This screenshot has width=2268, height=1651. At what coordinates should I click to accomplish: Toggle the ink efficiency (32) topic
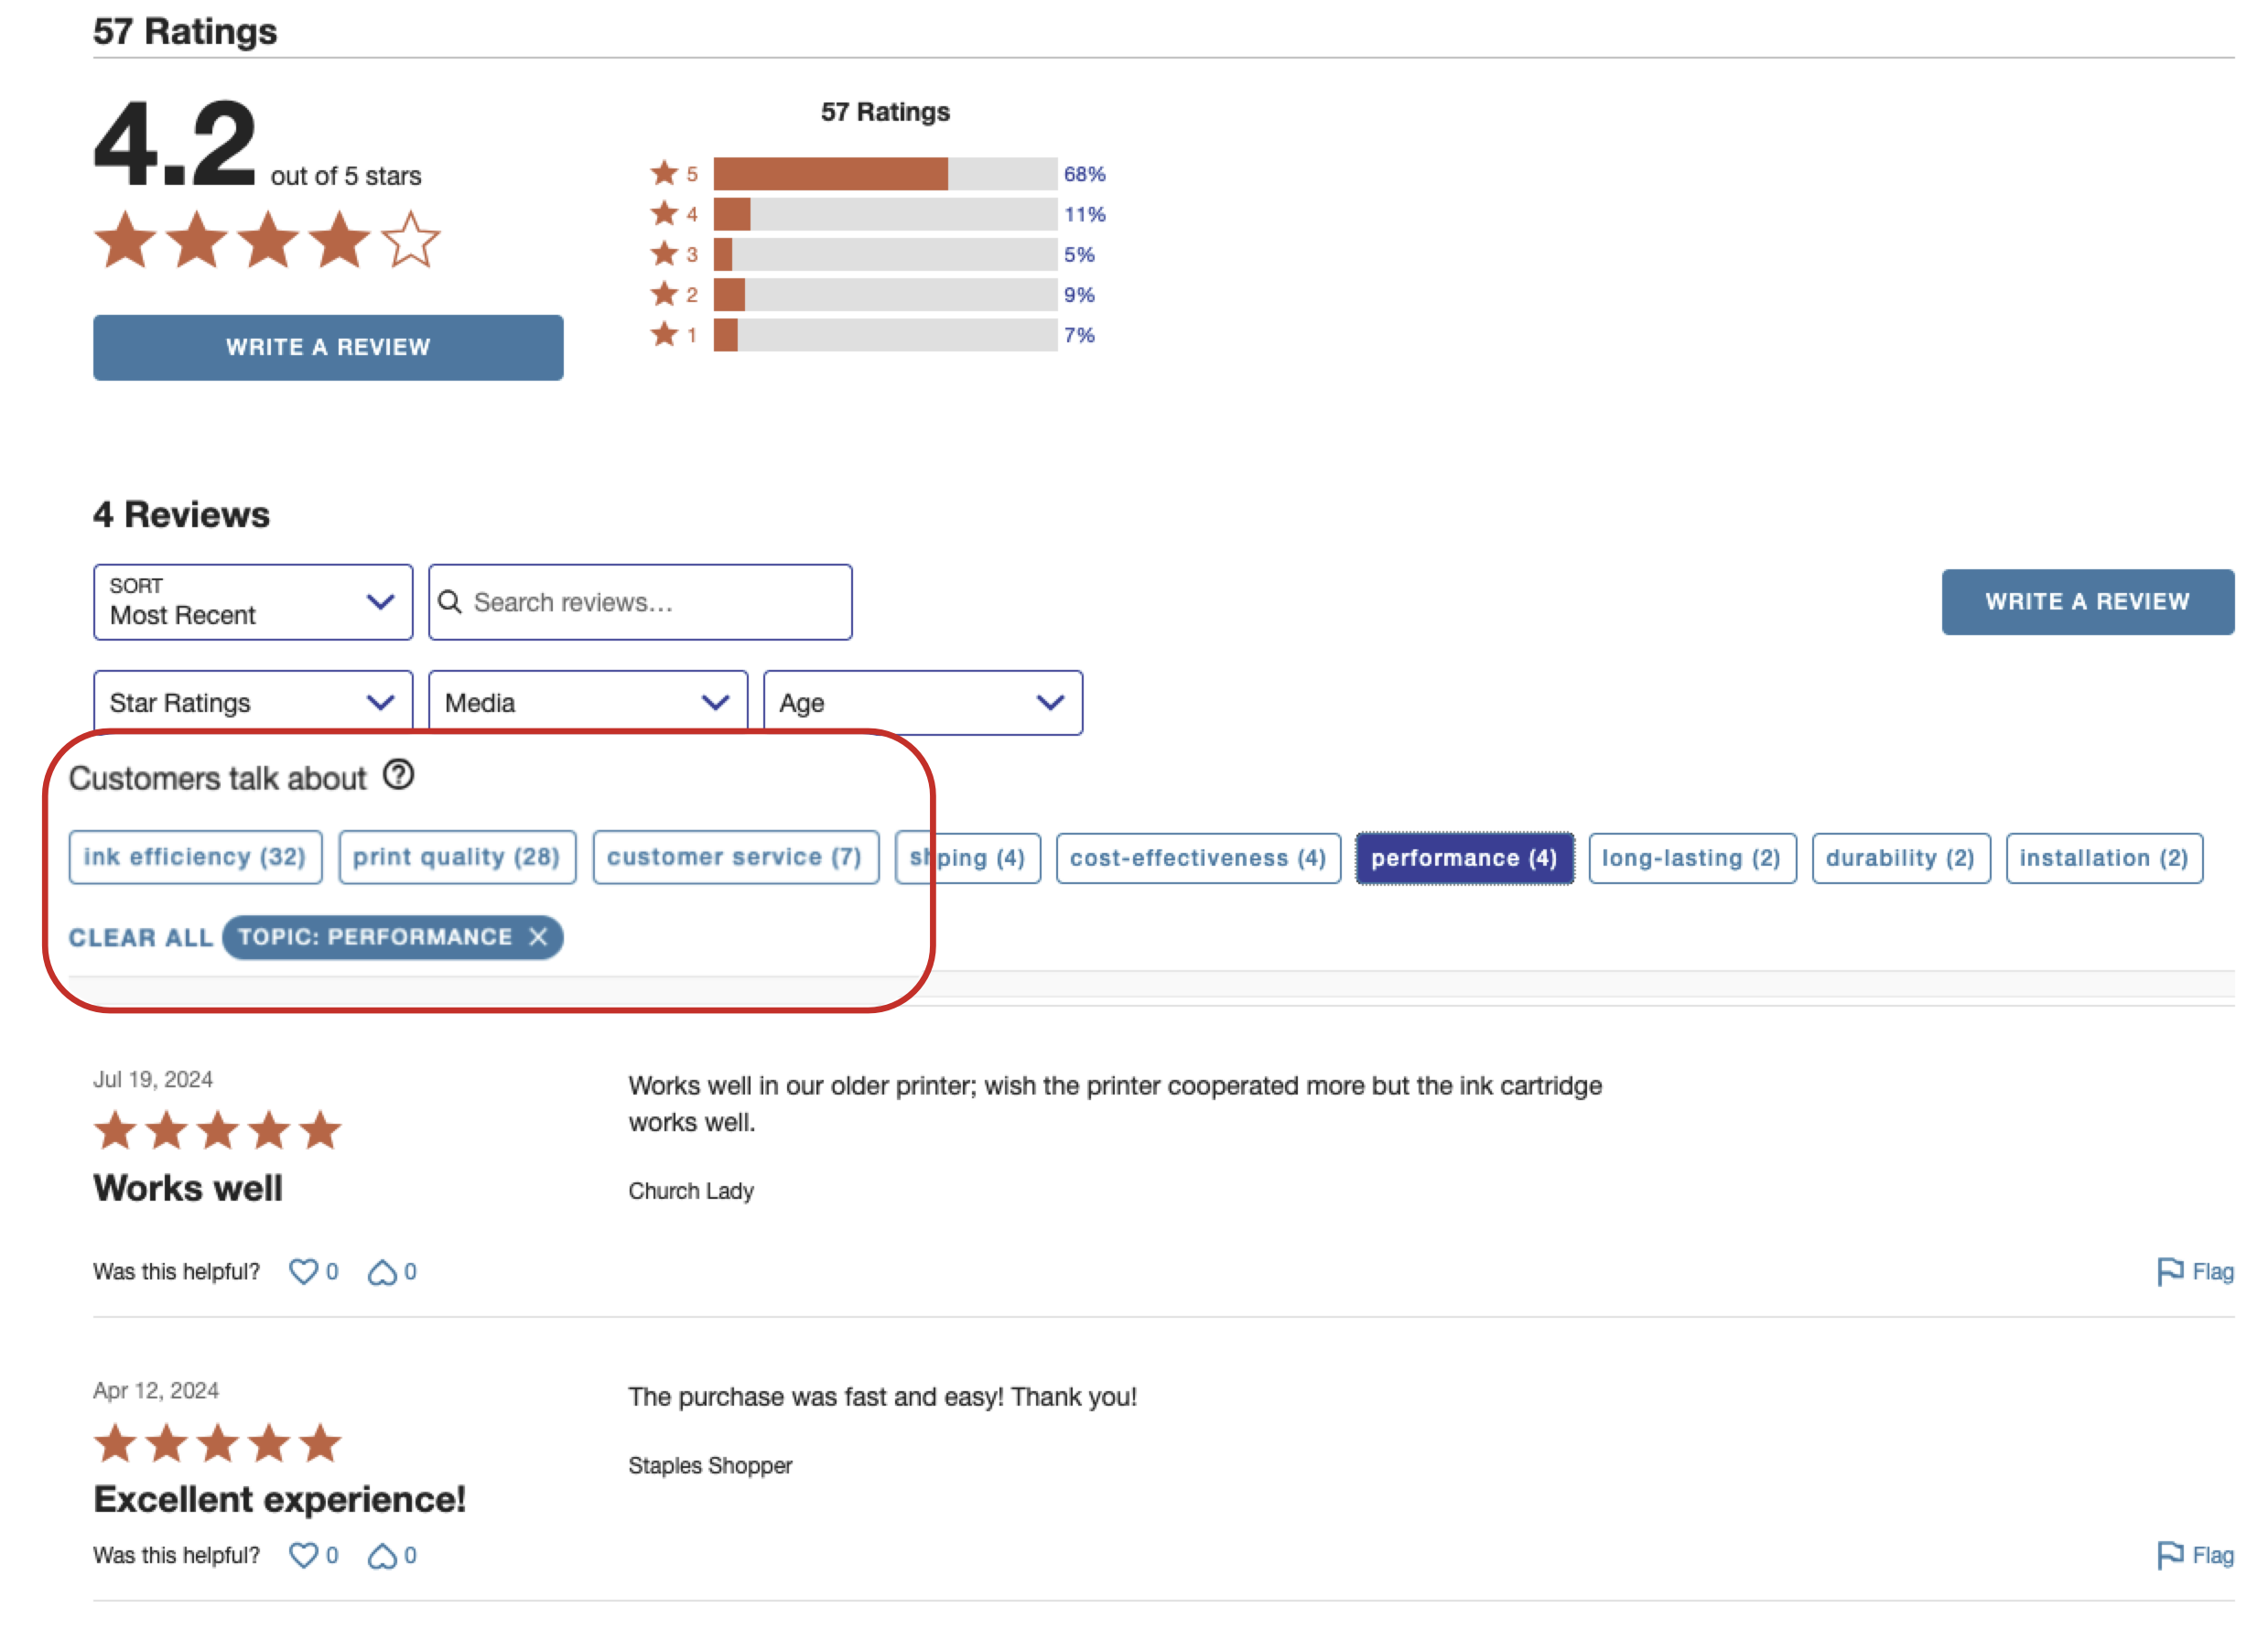(x=195, y=857)
